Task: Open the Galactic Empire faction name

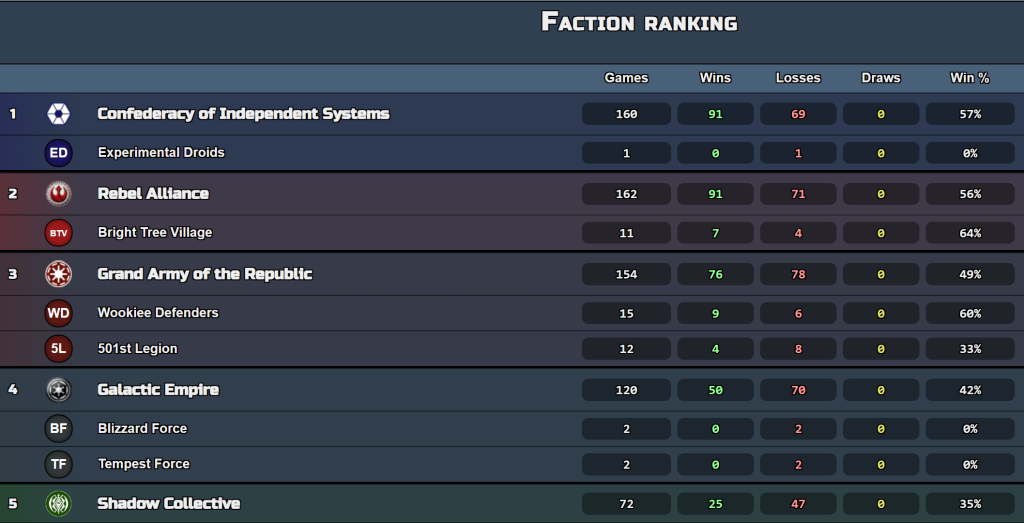Action: [x=158, y=390]
